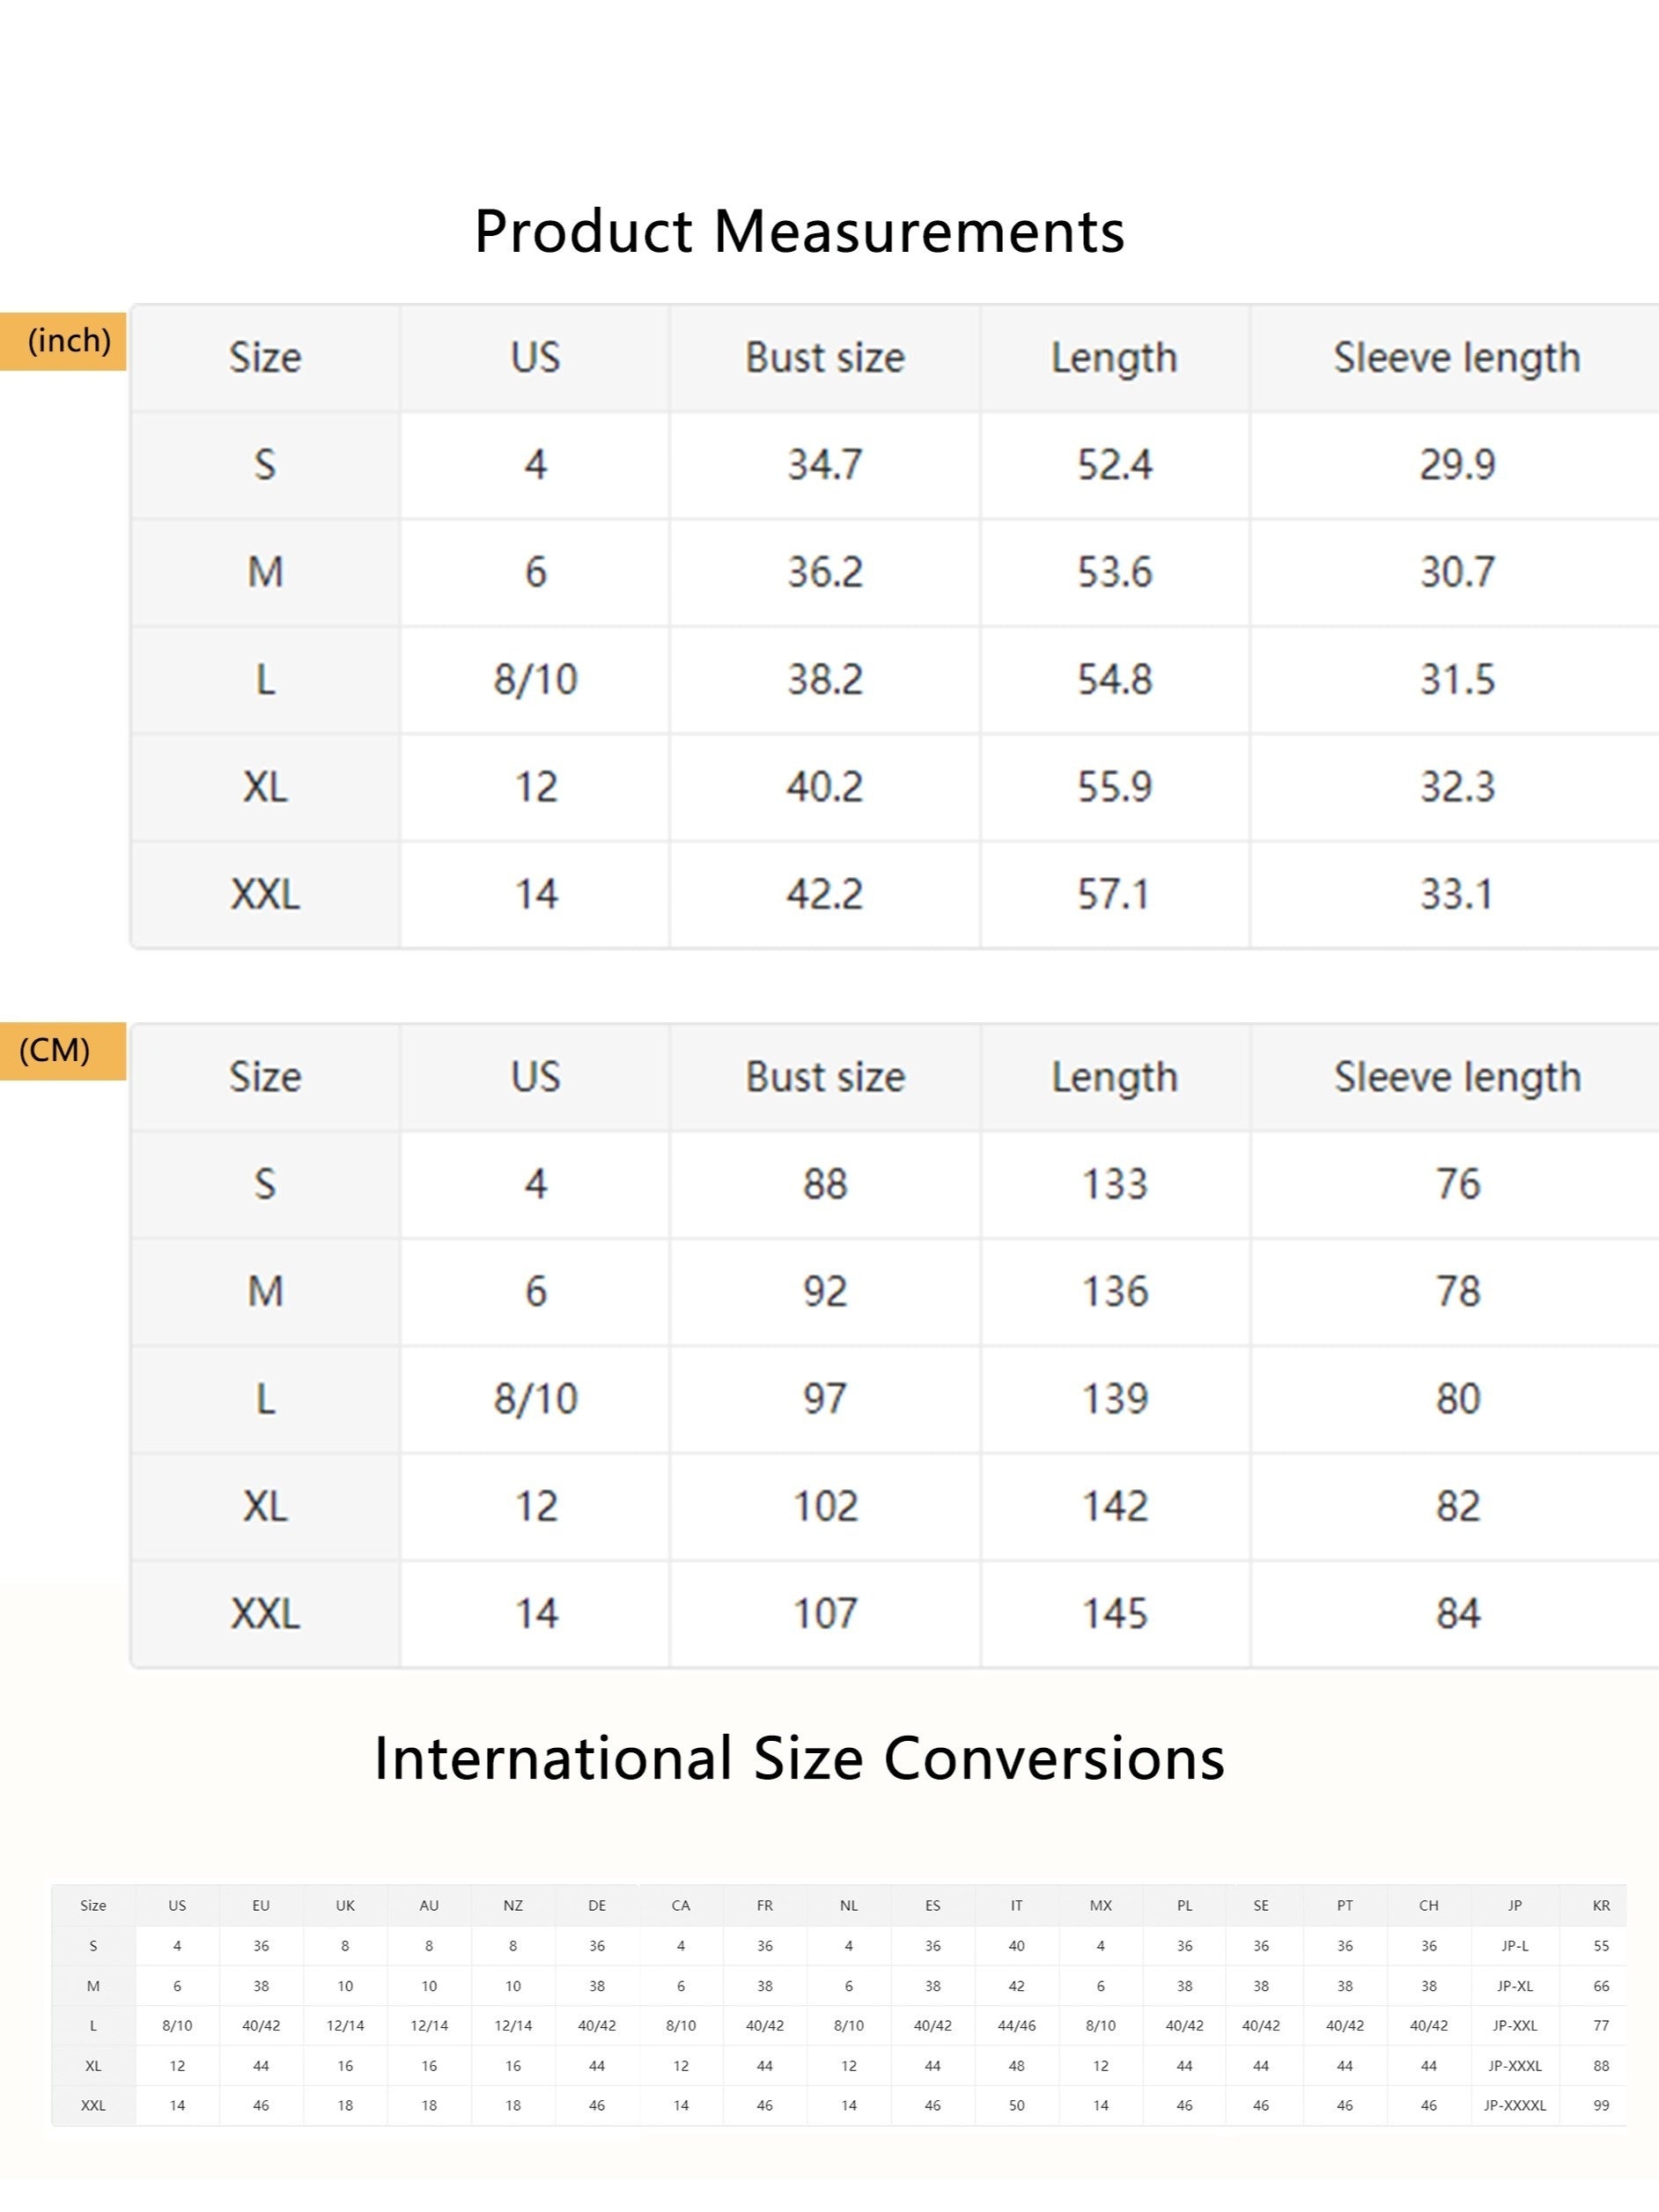Click the Product Measurements heading

coord(799,232)
